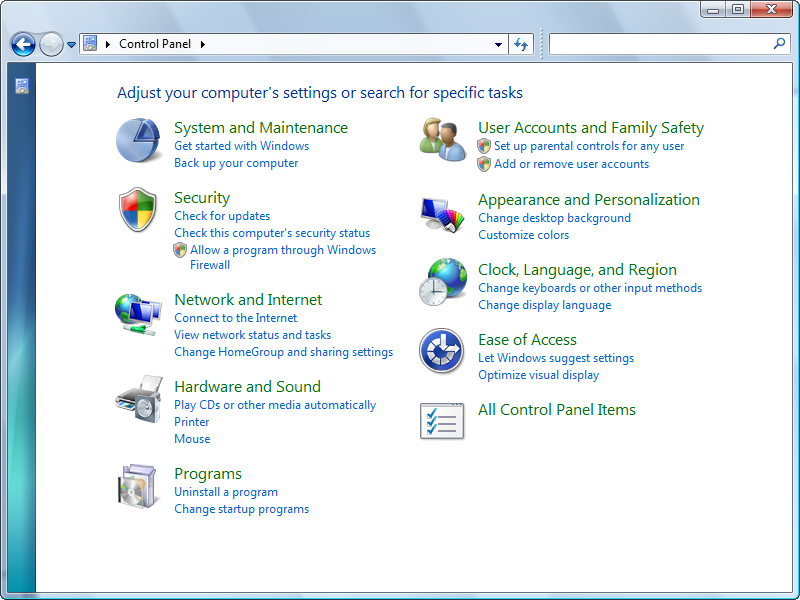Select the Ease of Access icon
800x600 pixels.
tap(441, 351)
